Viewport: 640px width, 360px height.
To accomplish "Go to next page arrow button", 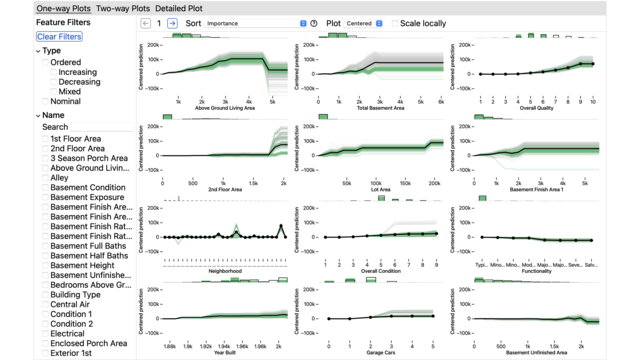I will (173, 23).
